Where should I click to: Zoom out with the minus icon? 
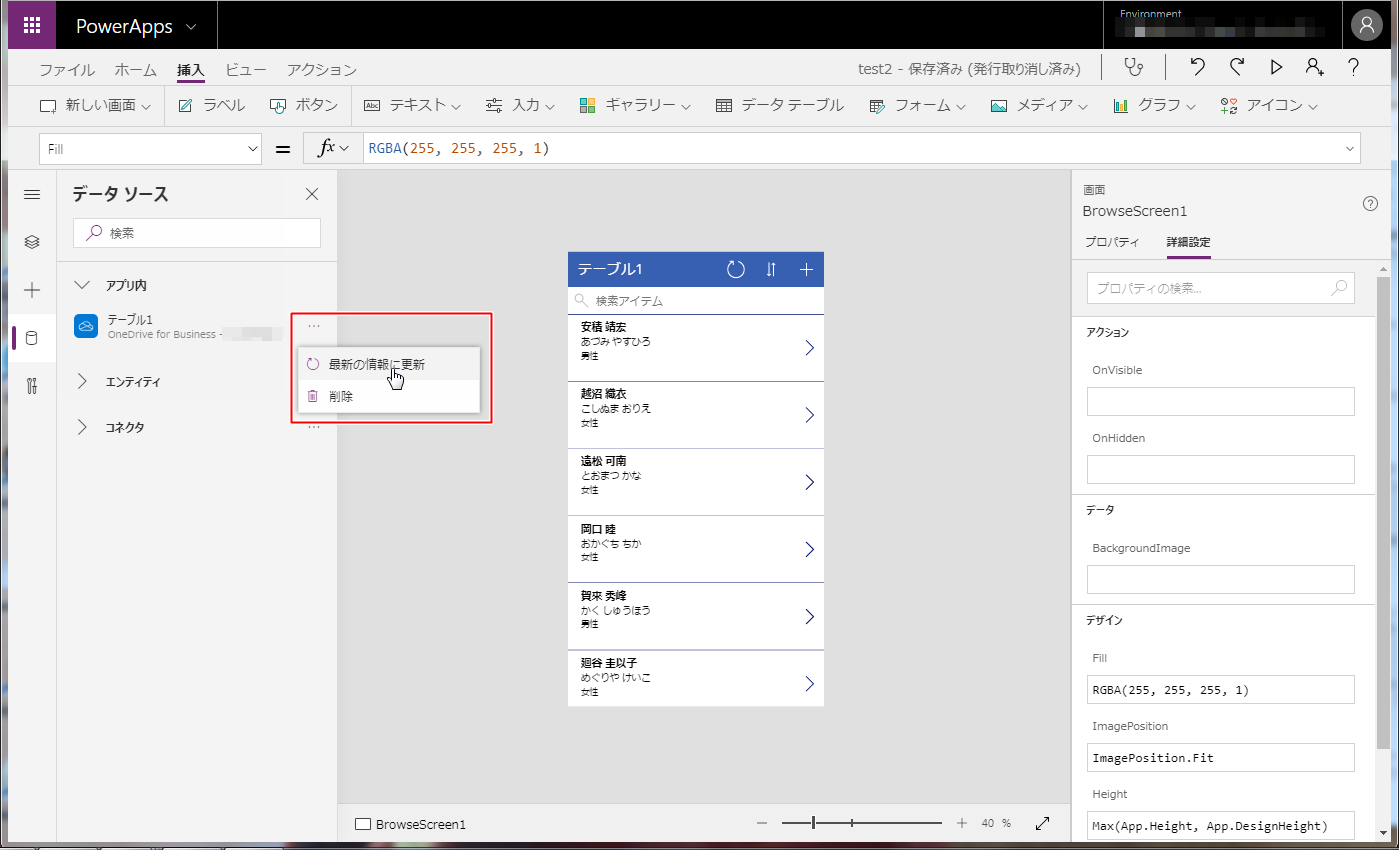click(x=762, y=823)
